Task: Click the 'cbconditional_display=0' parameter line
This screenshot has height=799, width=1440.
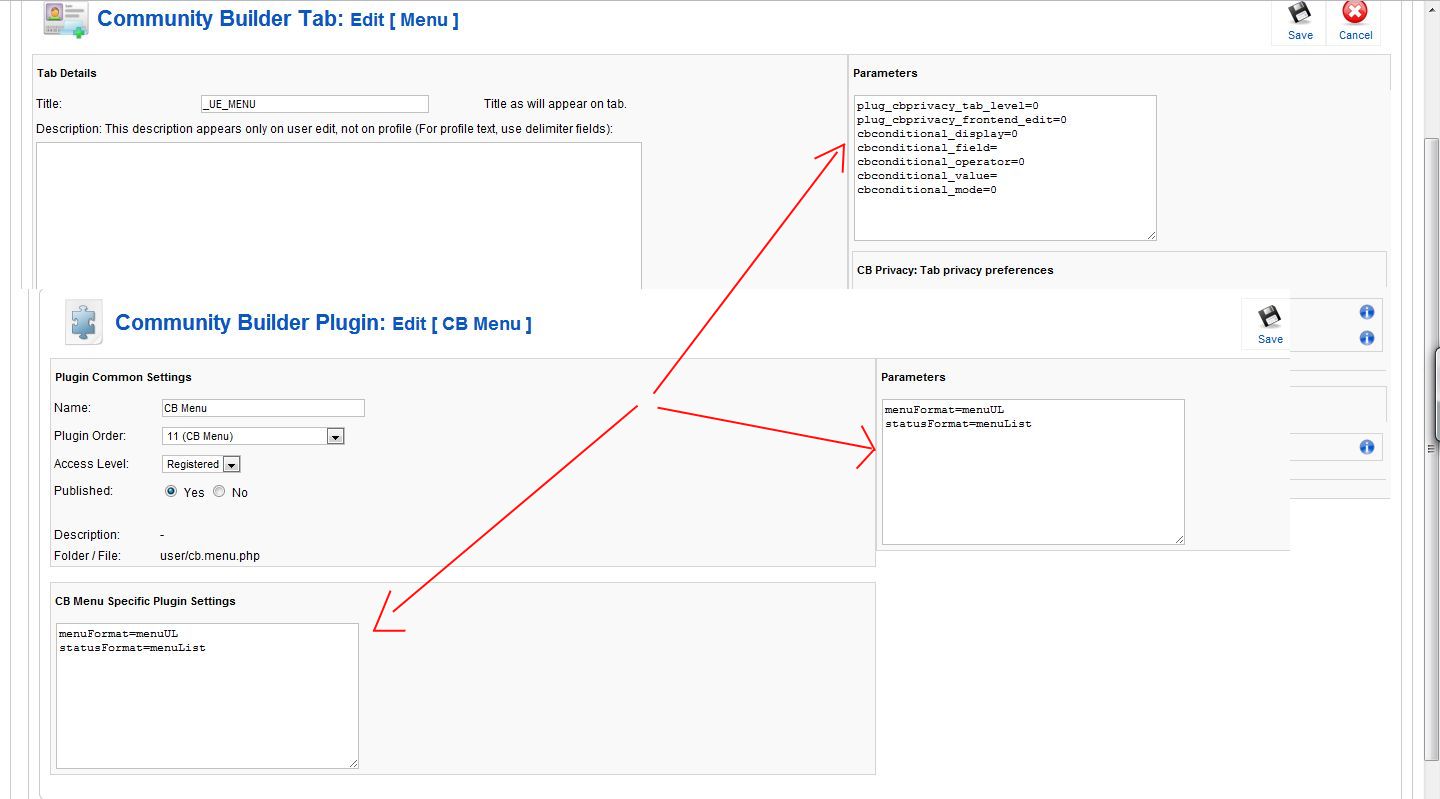Action: pyautogui.click(x=937, y=133)
